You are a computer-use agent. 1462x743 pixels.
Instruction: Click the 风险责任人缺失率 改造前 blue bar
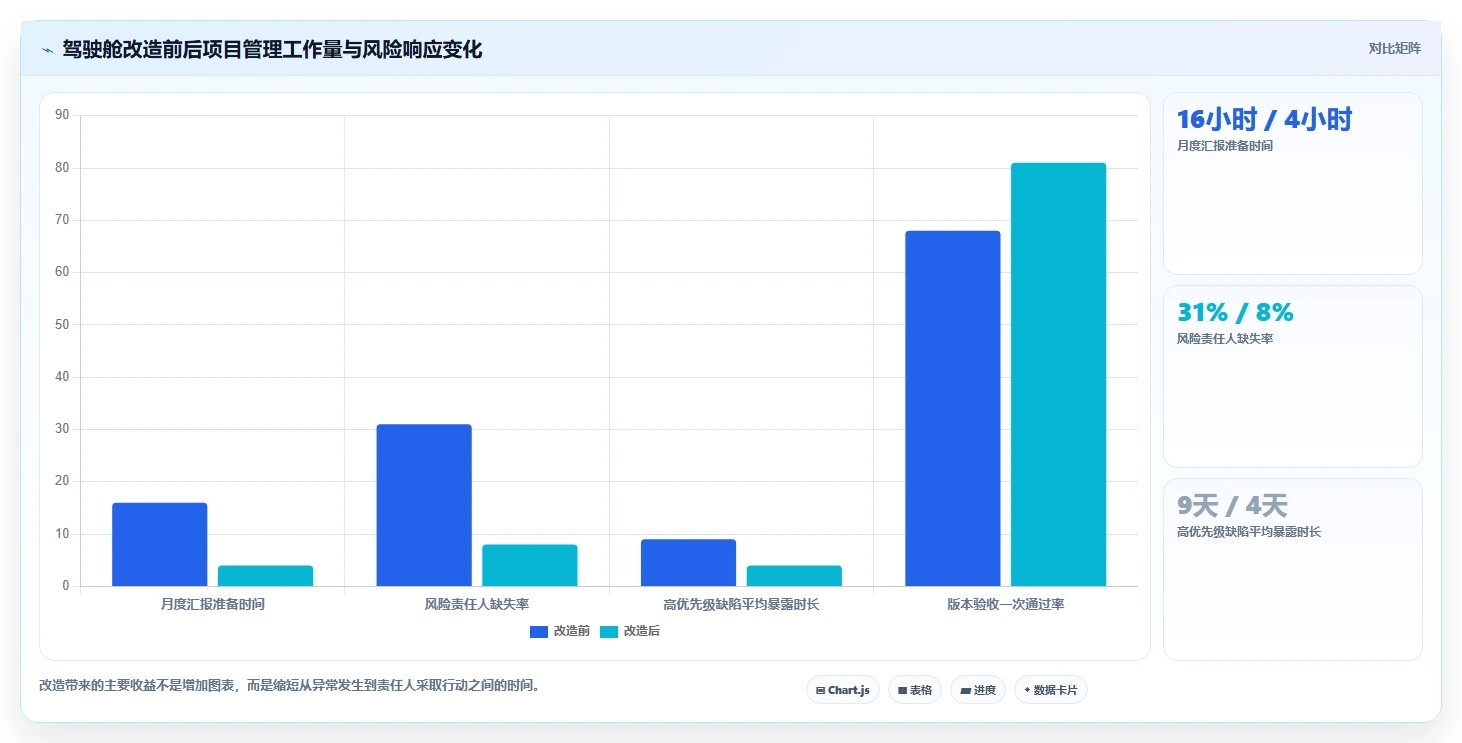coord(424,505)
